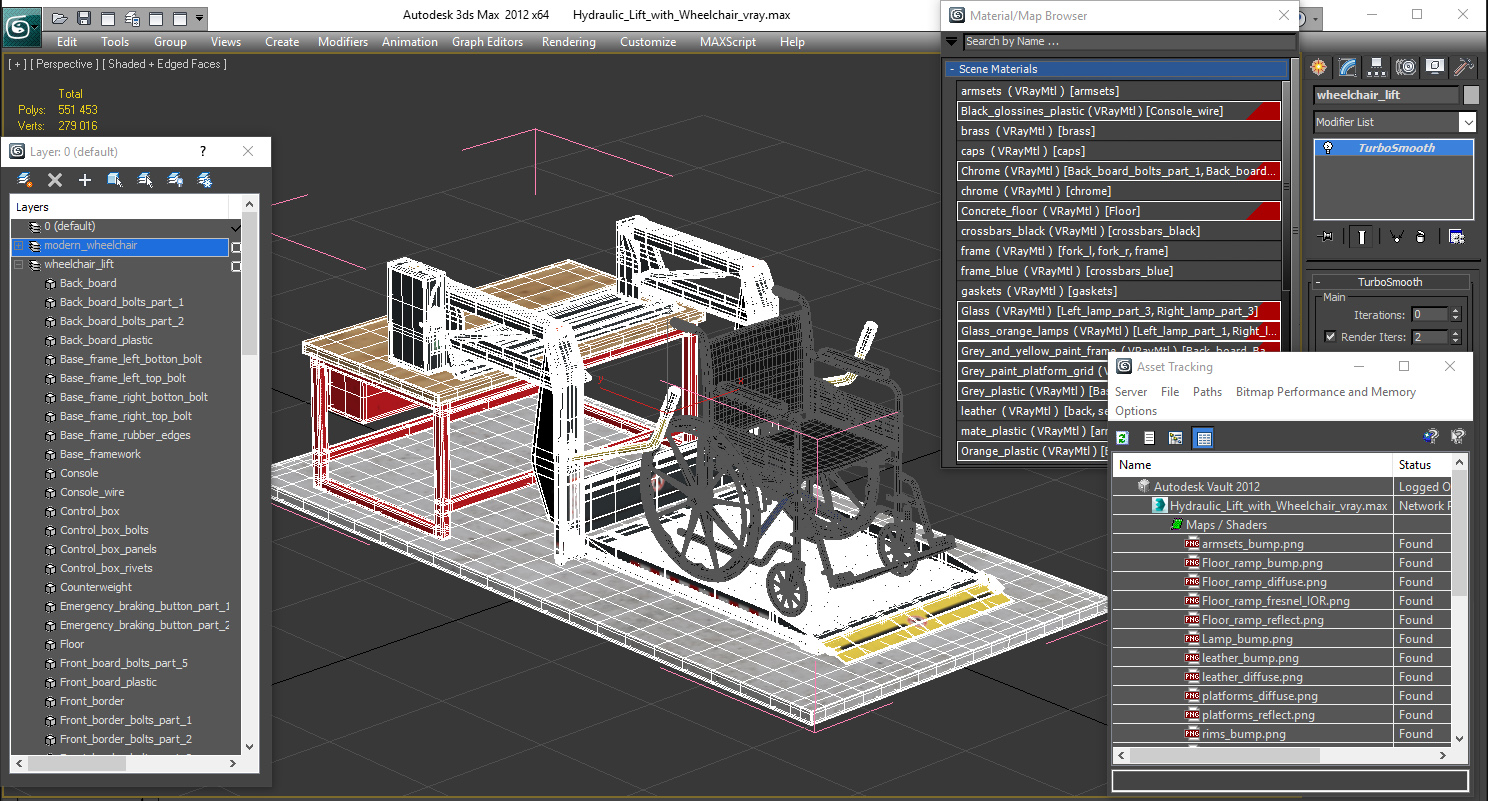The width and height of the screenshot is (1488, 801).
Task: Open the Utilities hammer panel tab
Action: 1464,67
